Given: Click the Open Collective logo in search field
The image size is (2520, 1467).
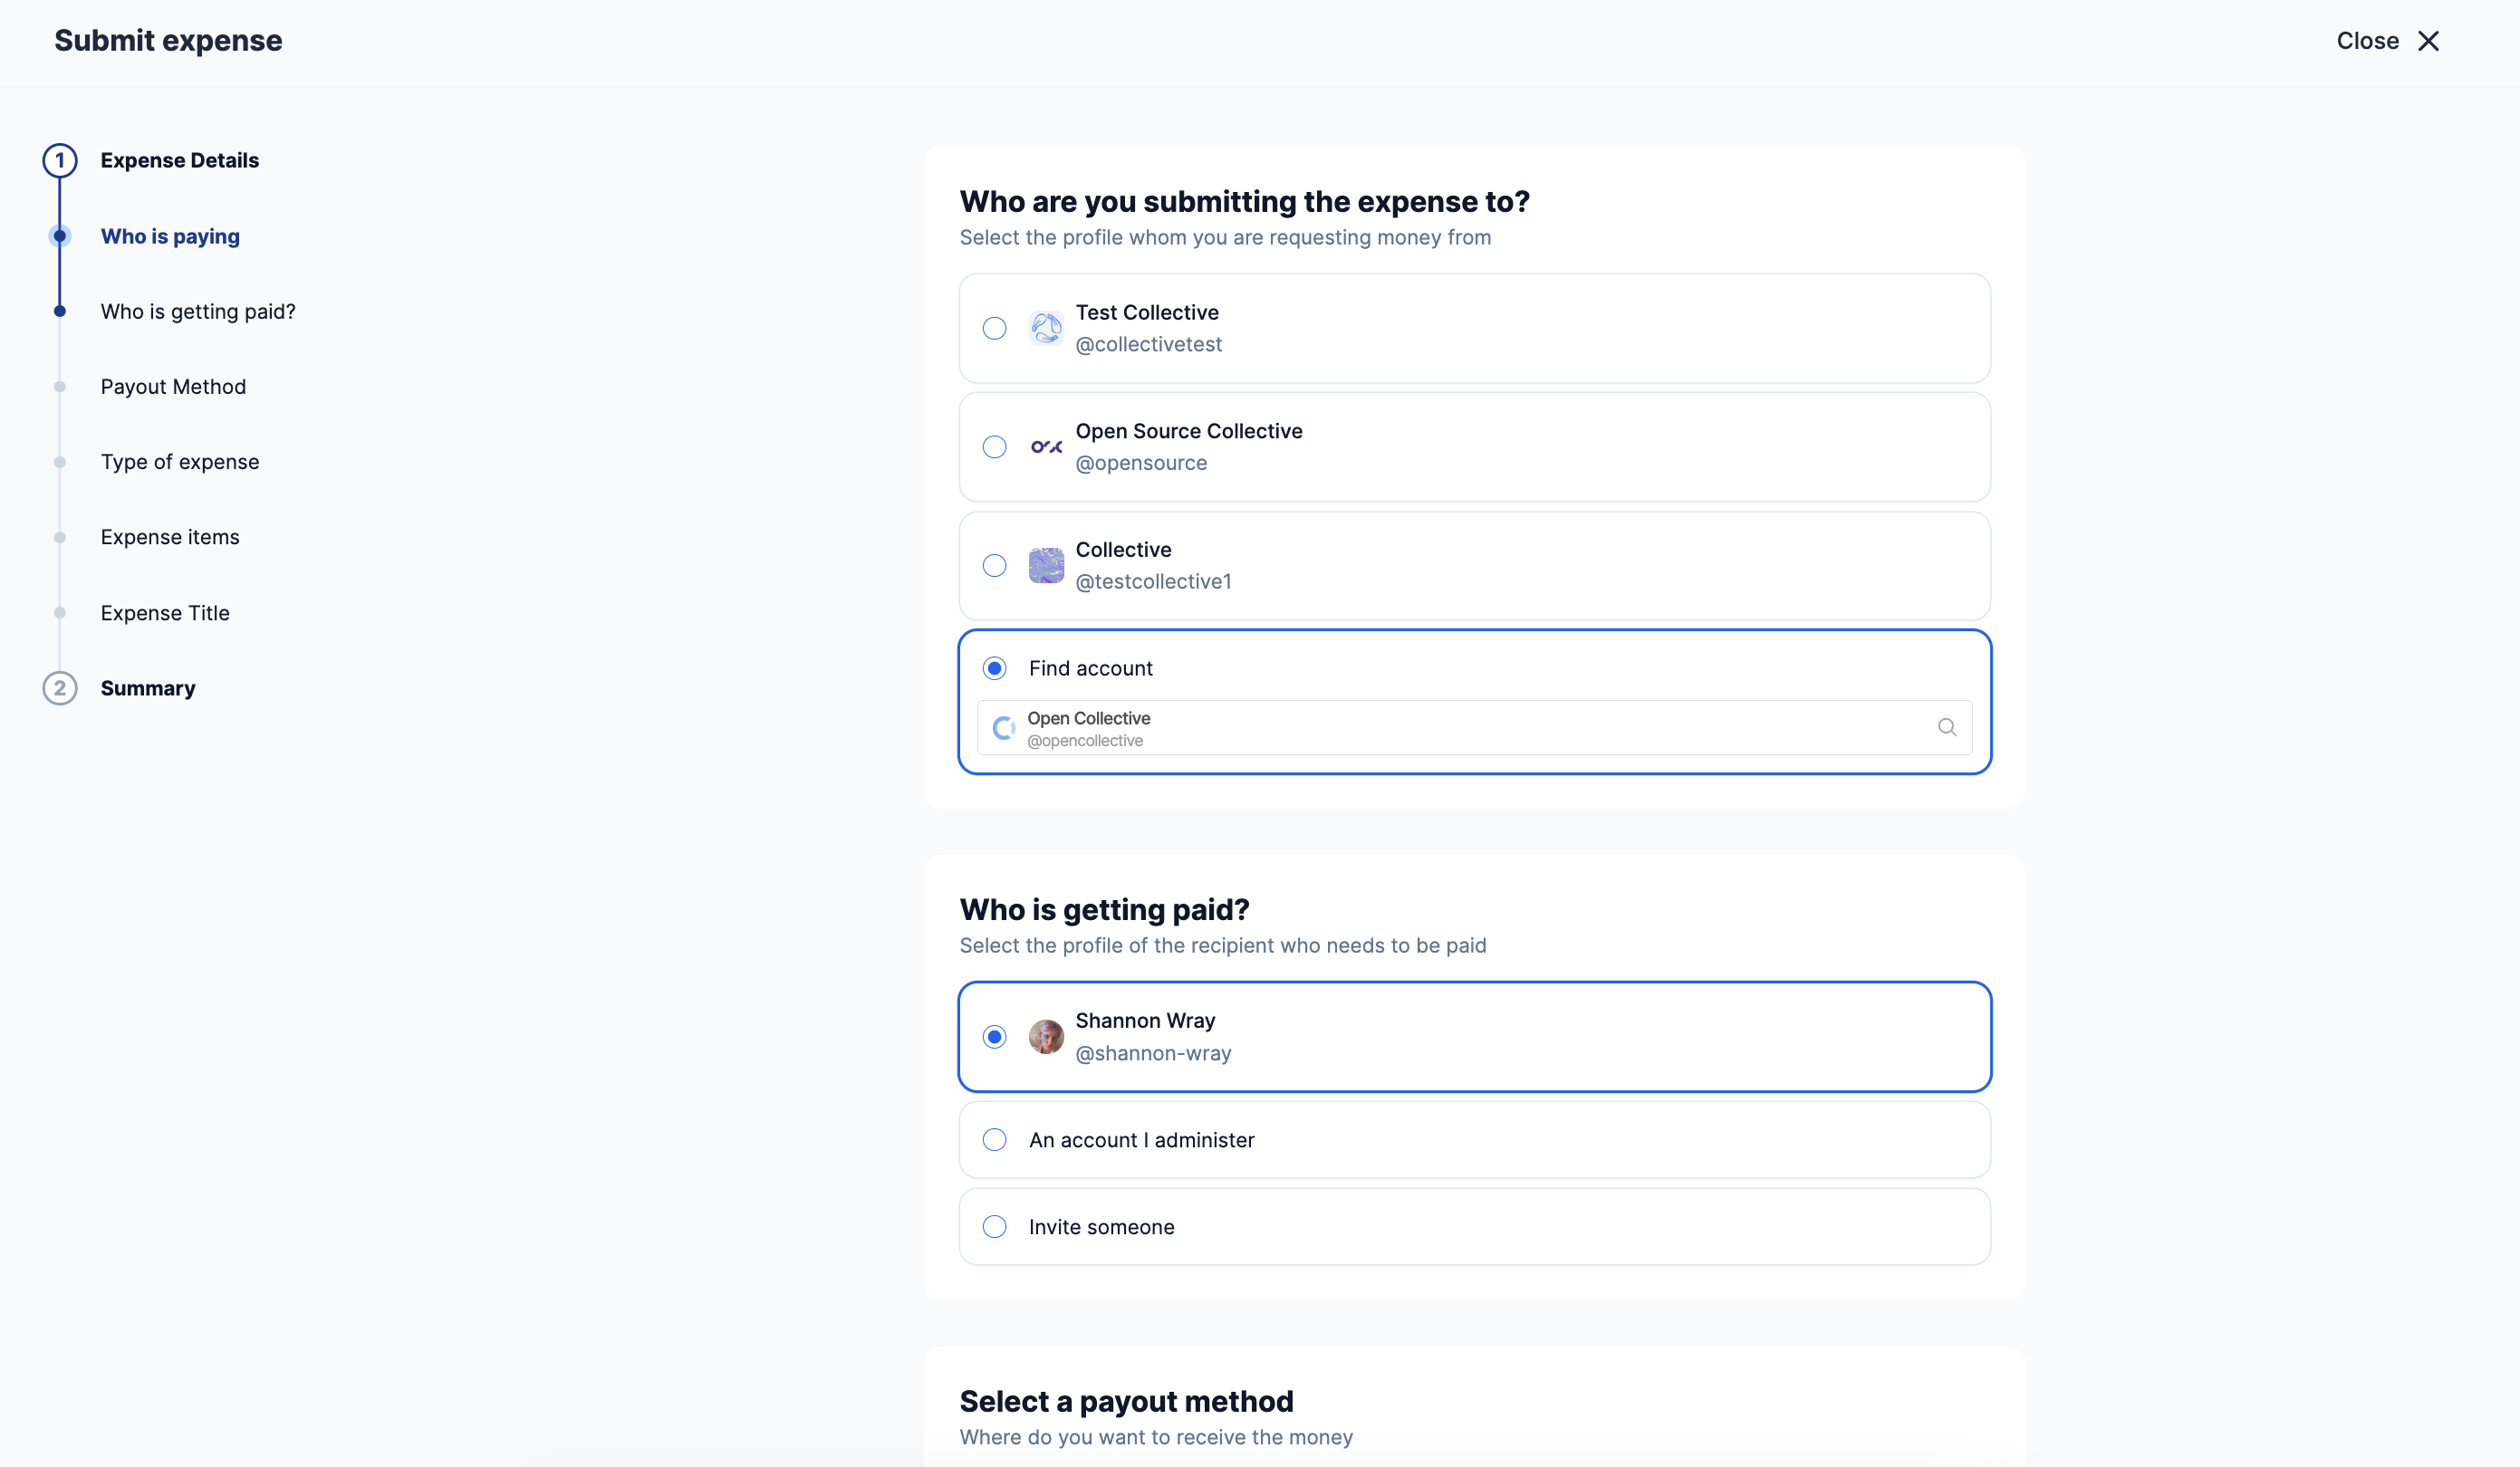Looking at the screenshot, I should [x=1003, y=728].
